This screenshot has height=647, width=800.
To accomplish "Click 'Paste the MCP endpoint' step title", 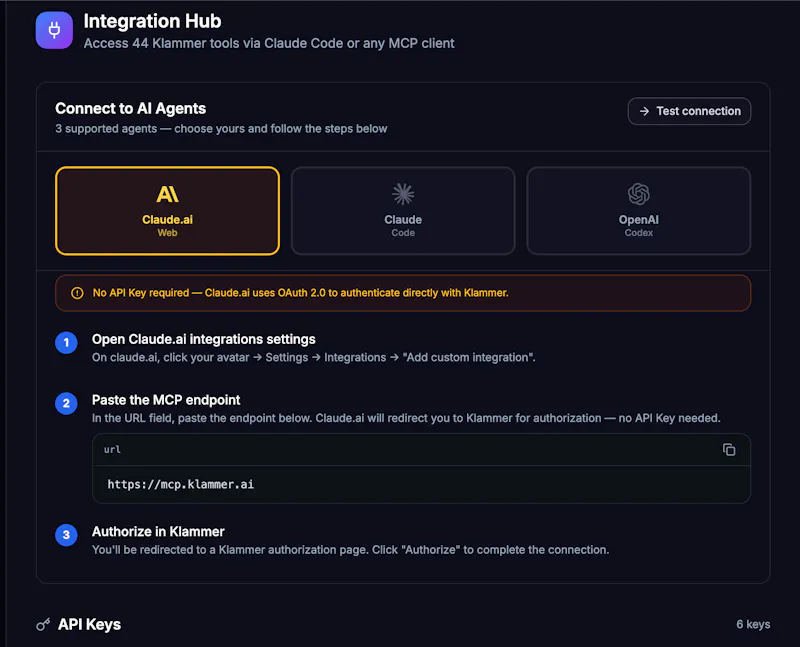I will point(166,400).
